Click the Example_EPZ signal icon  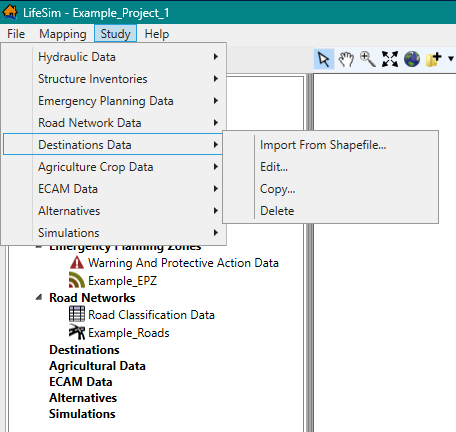tap(77, 280)
